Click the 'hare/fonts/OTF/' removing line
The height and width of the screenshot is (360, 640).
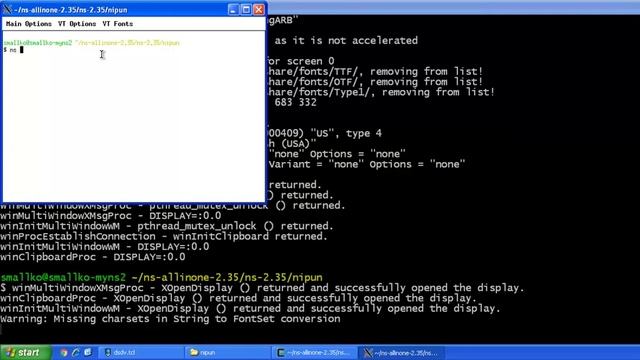(375, 82)
